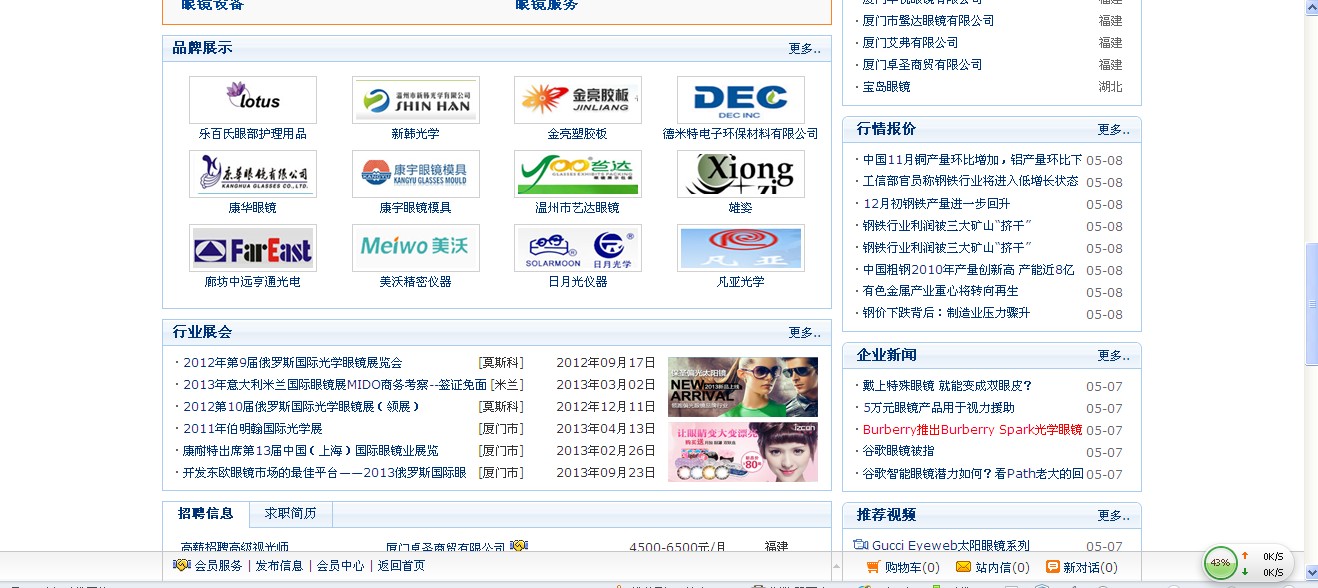1318x588 pixels.
Task: Switch to the 求职简历 tab
Action: pos(290,514)
